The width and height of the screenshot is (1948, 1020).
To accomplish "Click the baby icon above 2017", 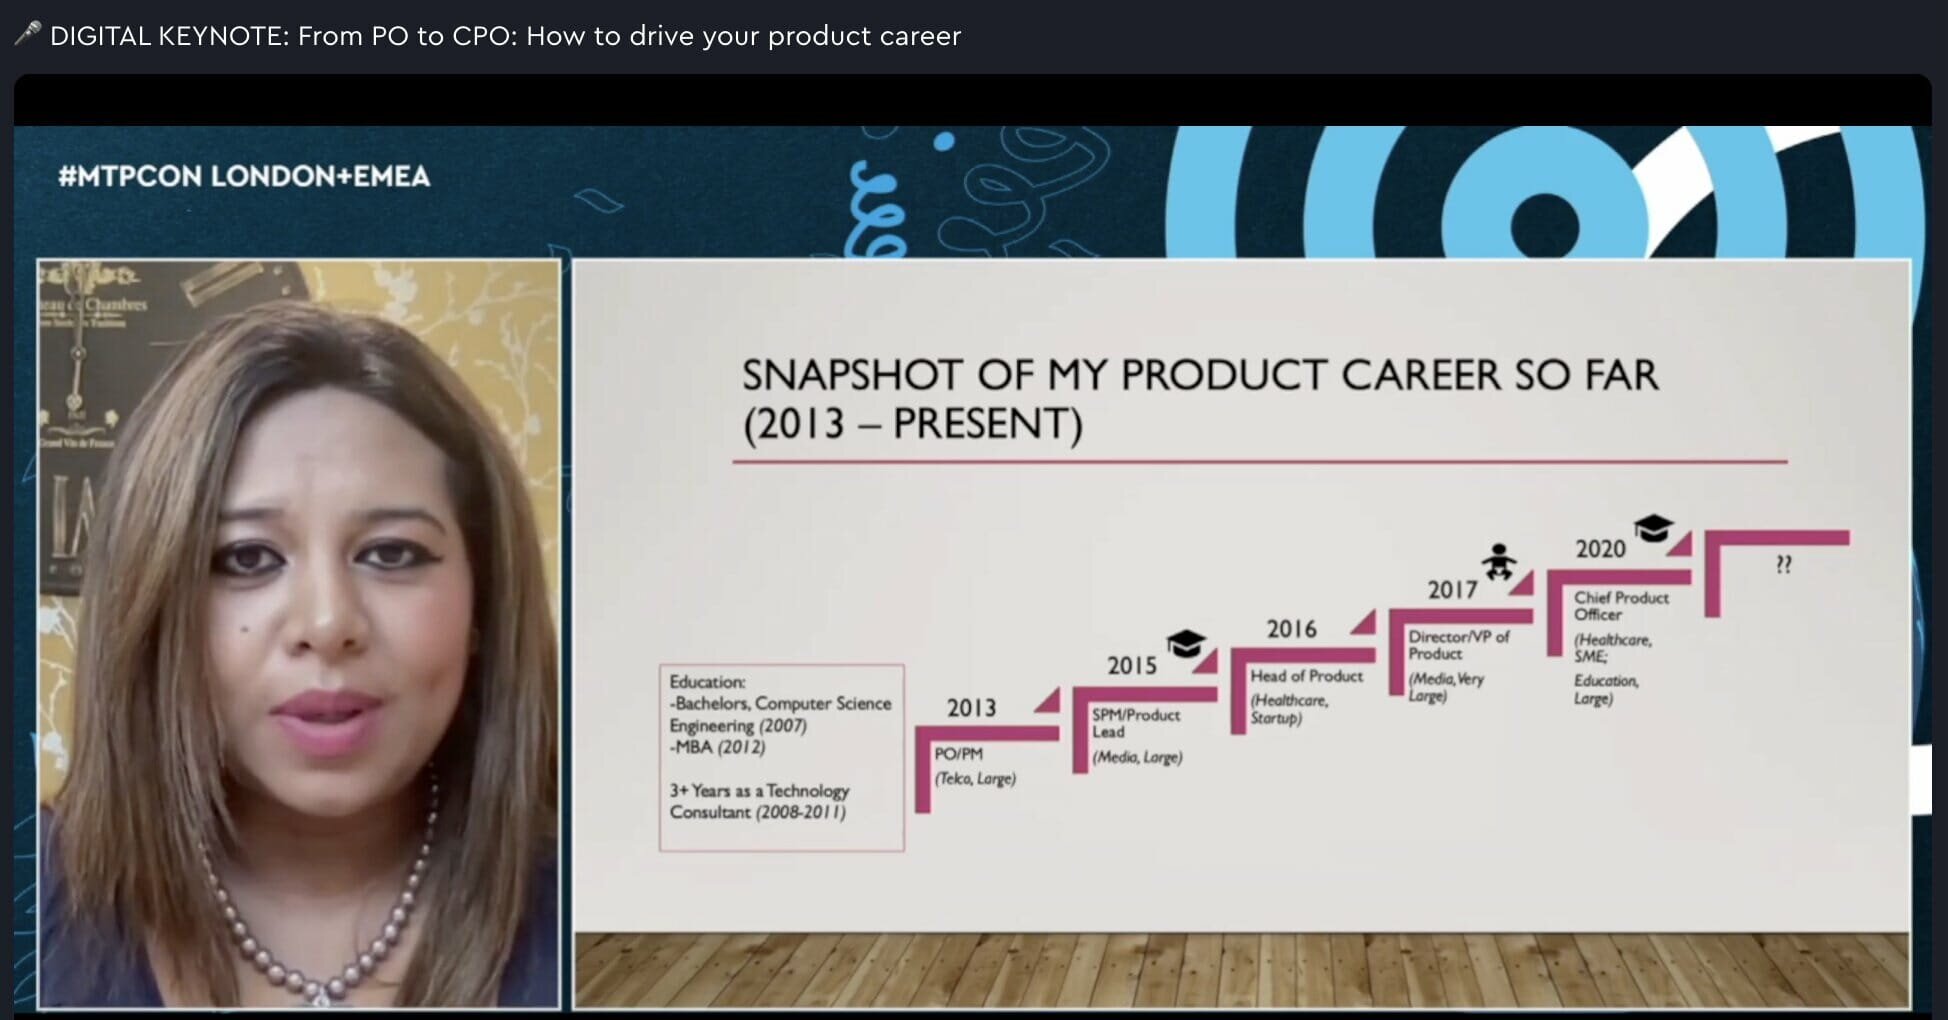I will (1498, 562).
